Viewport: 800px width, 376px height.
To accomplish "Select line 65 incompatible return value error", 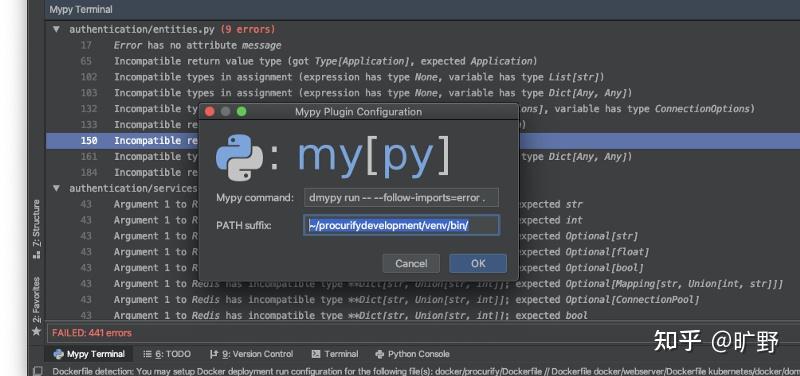I will (x=423, y=61).
